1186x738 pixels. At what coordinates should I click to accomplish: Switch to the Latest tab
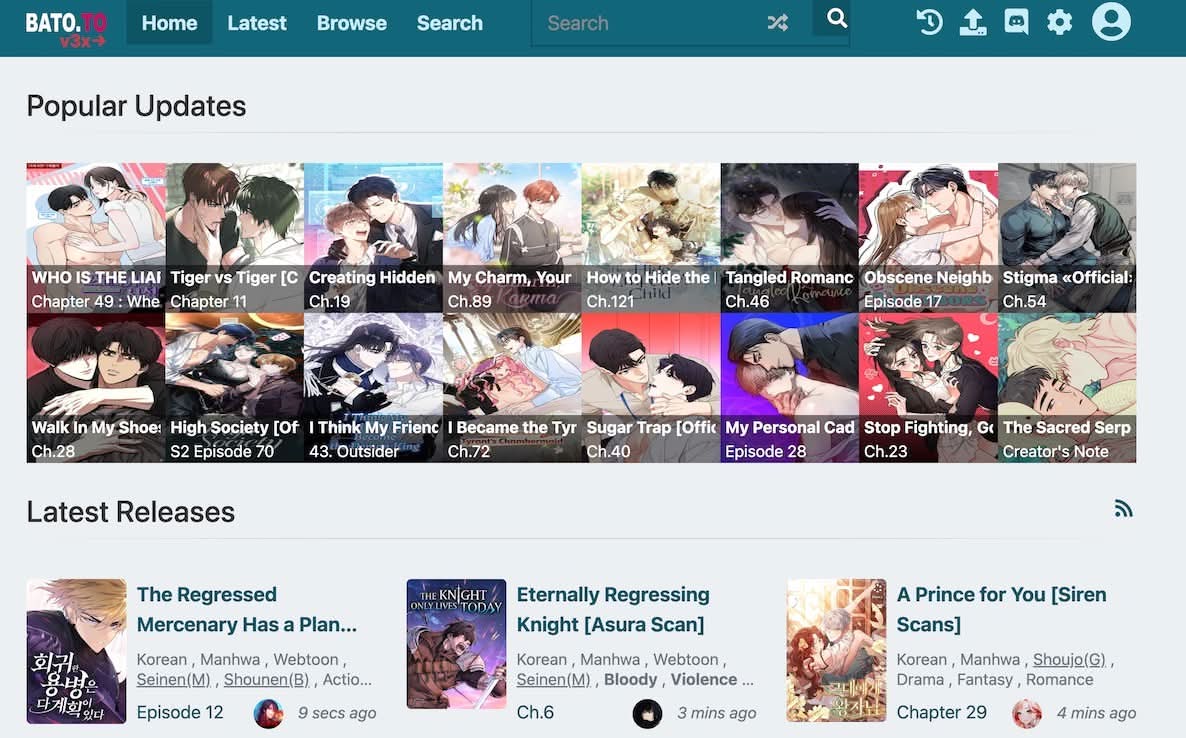pos(257,23)
